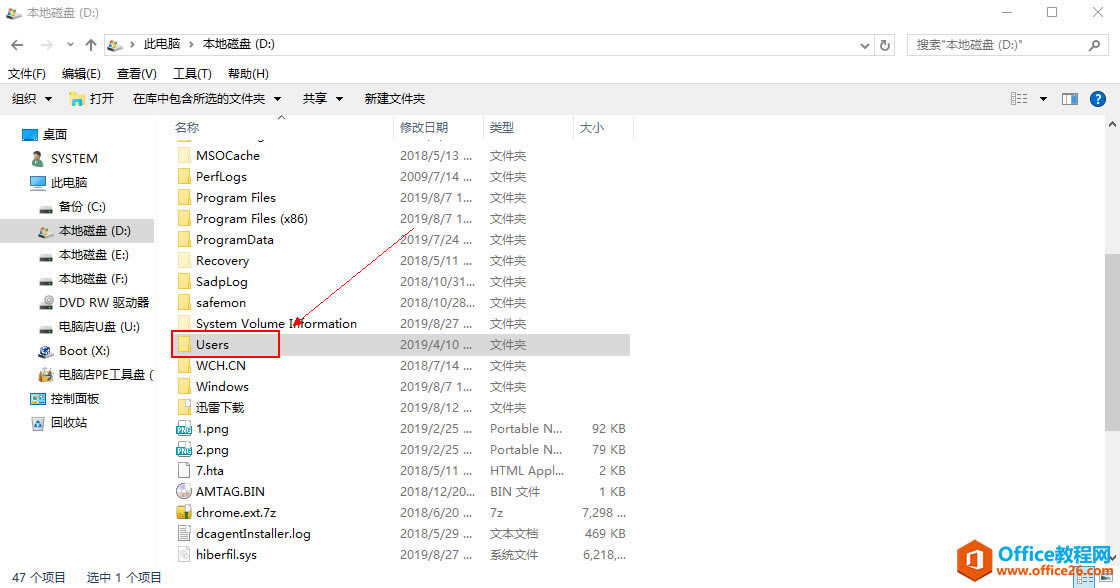Select the 2.png file icon
This screenshot has height=588, width=1120.
point(184,449)
